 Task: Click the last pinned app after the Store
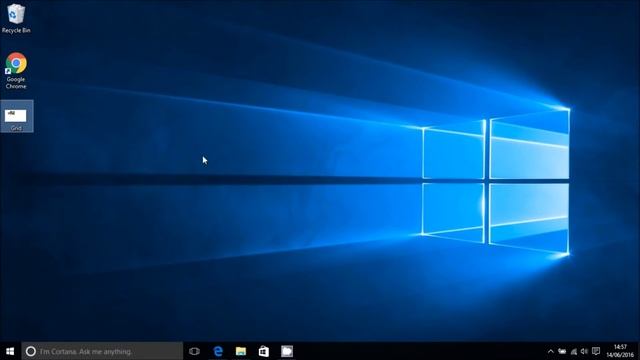(x=287, y=351)
